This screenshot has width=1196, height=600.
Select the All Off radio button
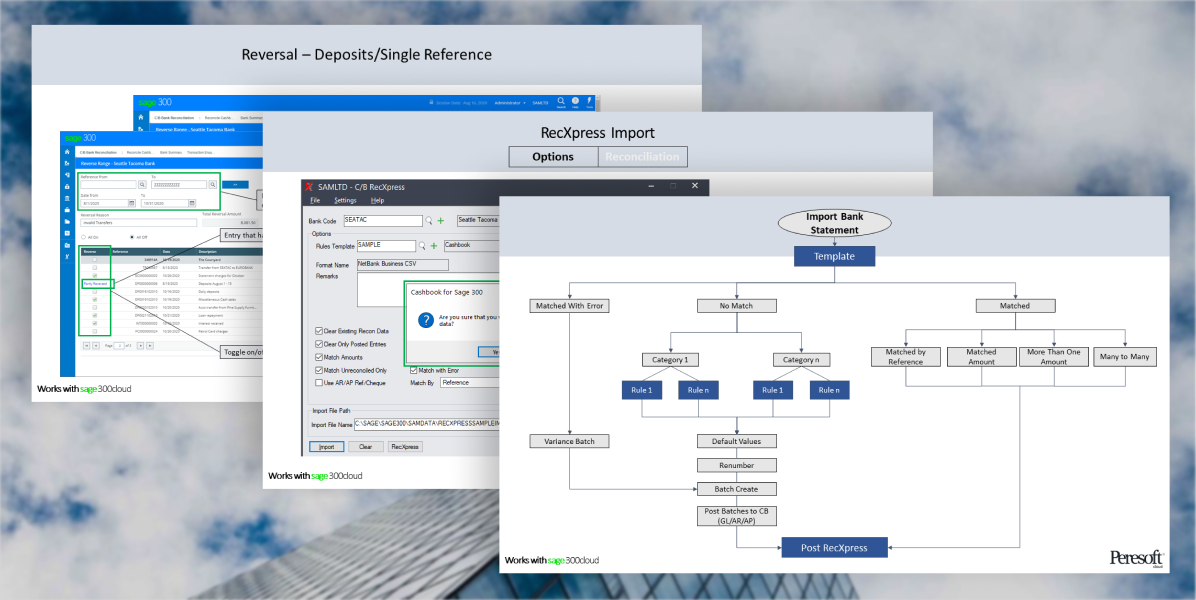click(132, 237)
